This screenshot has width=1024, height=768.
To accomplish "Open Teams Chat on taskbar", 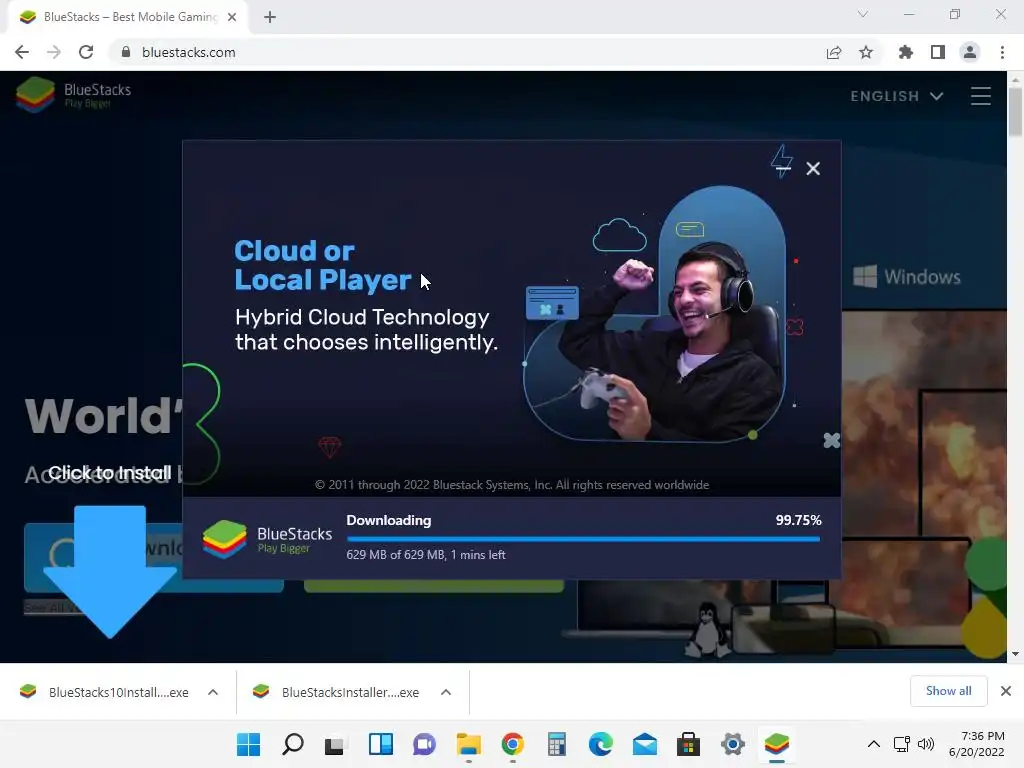I will (x=424, y=744).
